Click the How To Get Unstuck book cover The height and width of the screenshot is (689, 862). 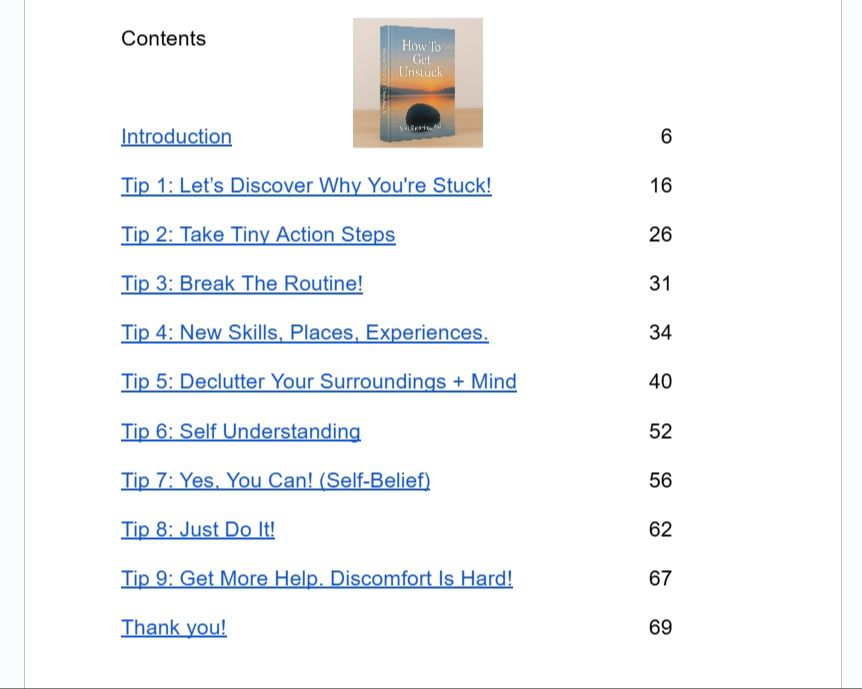tap(418, 82)
